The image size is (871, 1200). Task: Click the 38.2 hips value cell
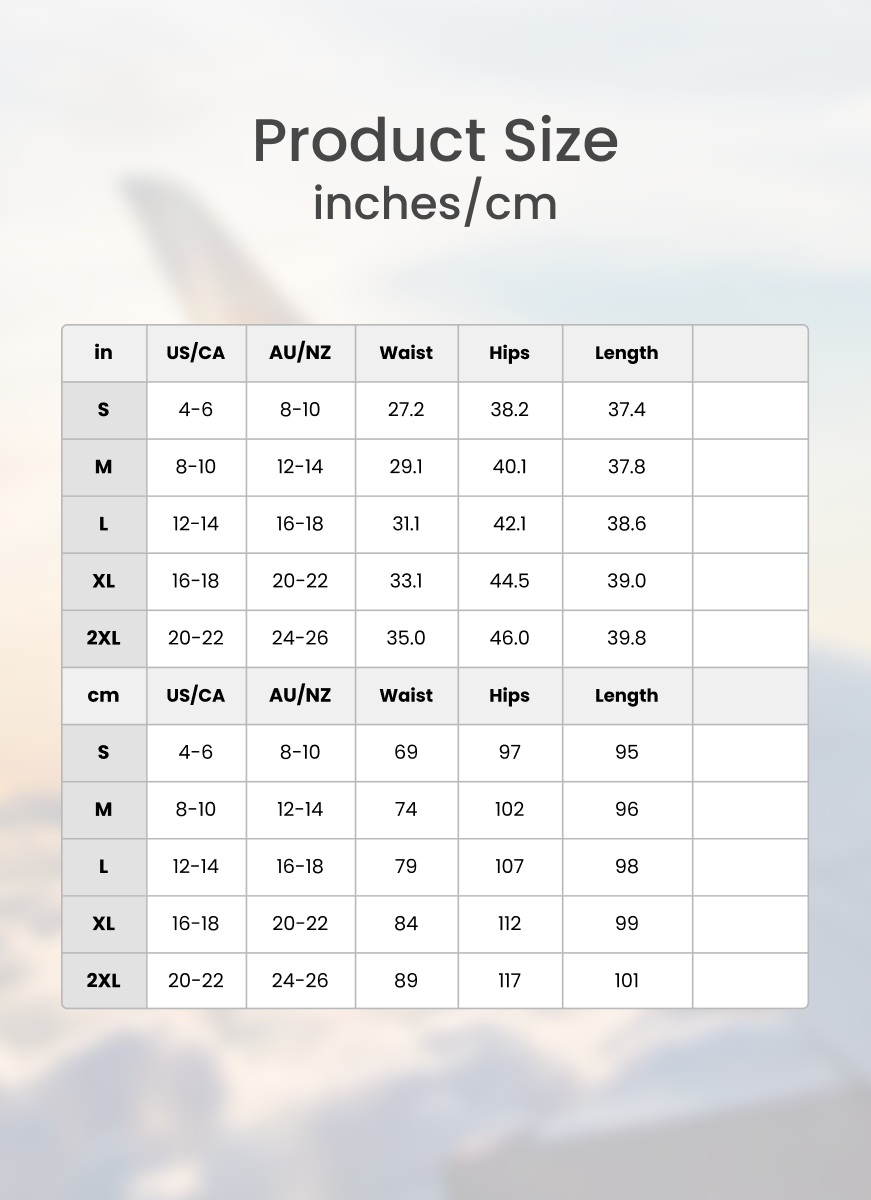(x=510, y=410)
